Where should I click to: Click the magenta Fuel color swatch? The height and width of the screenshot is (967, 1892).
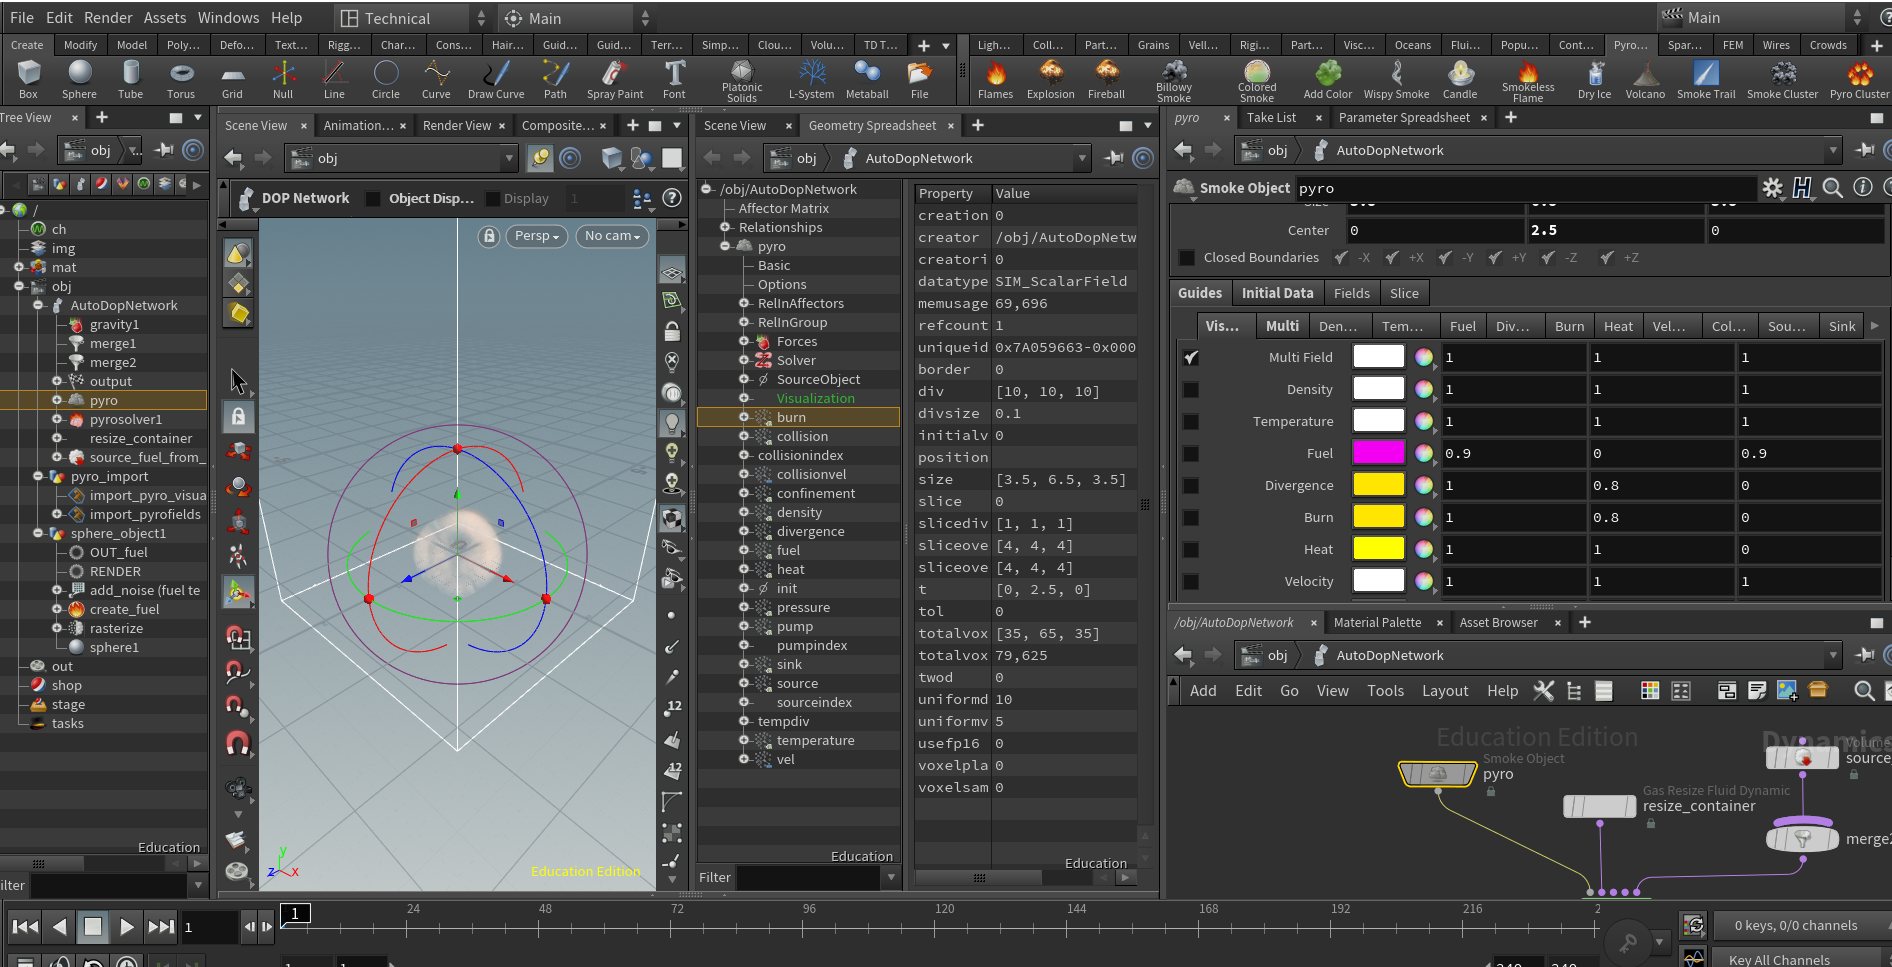click(1378, 453)
